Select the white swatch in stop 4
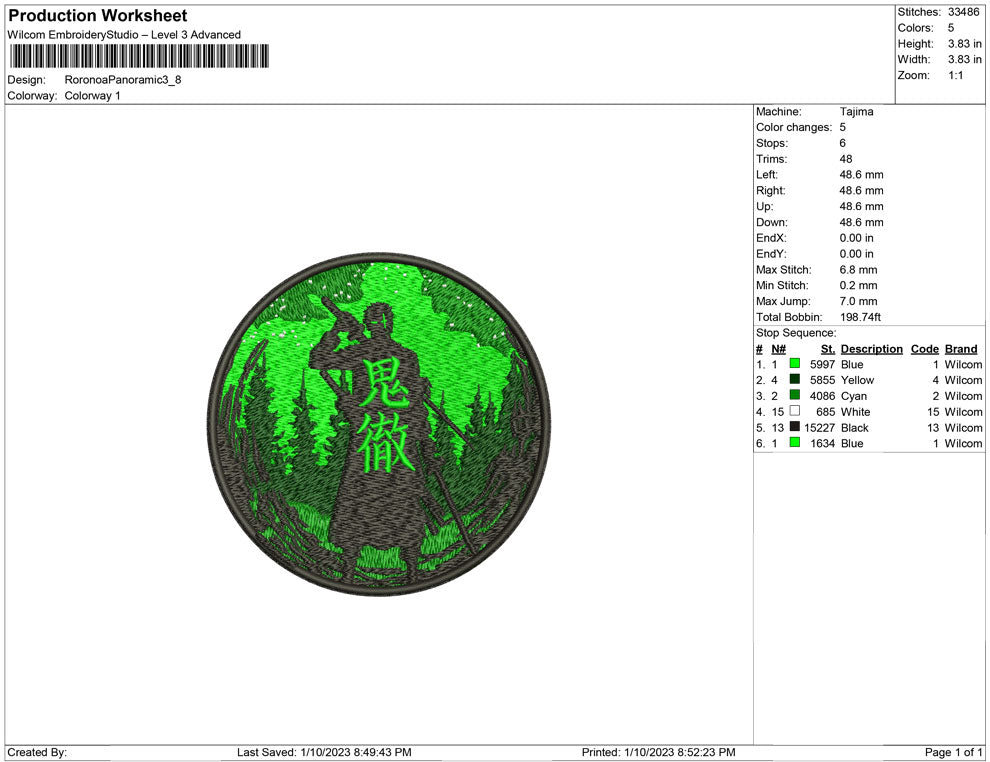The width and height of the screenshot is (990, 762). pos(795,411)
